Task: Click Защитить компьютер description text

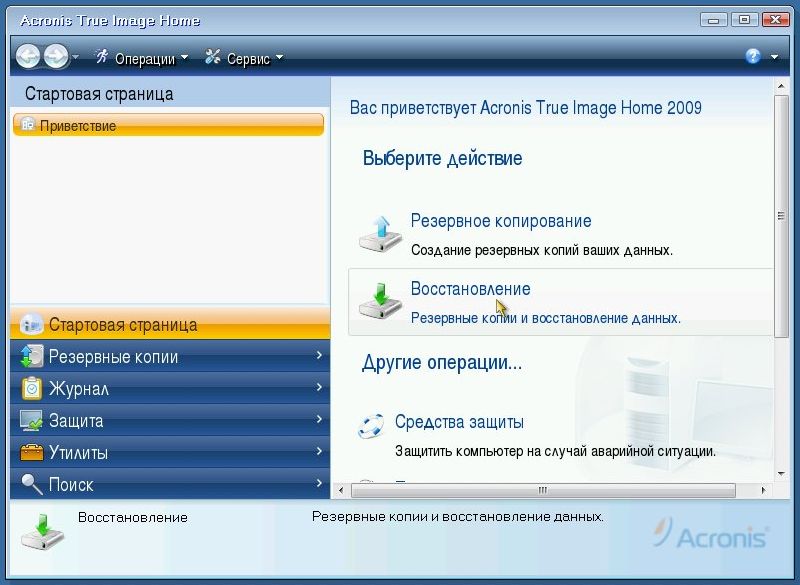Action: 555,451
